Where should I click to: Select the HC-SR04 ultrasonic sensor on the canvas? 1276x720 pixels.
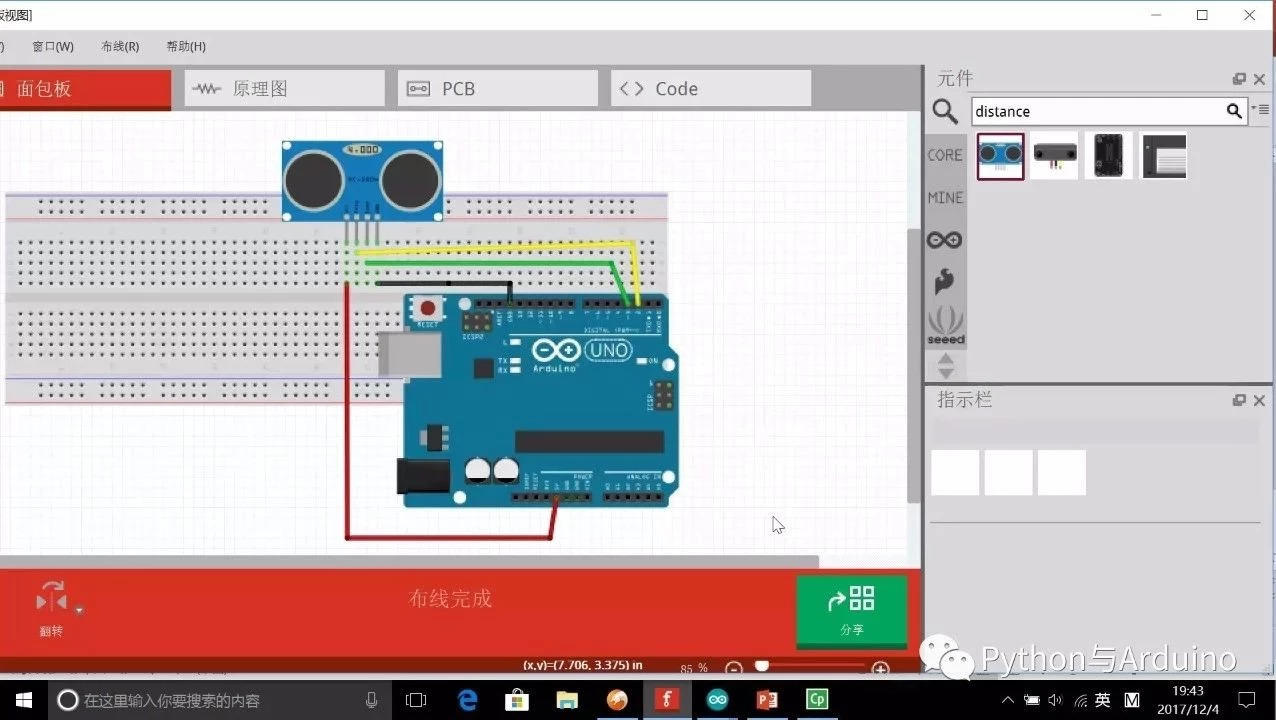362,180
